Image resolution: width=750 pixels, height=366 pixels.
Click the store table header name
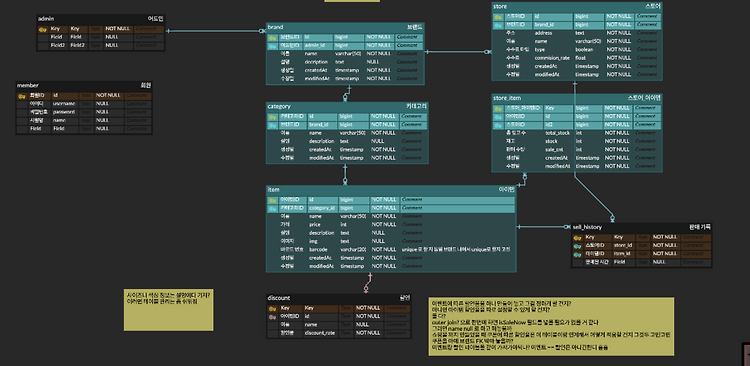tap(500, 7)
